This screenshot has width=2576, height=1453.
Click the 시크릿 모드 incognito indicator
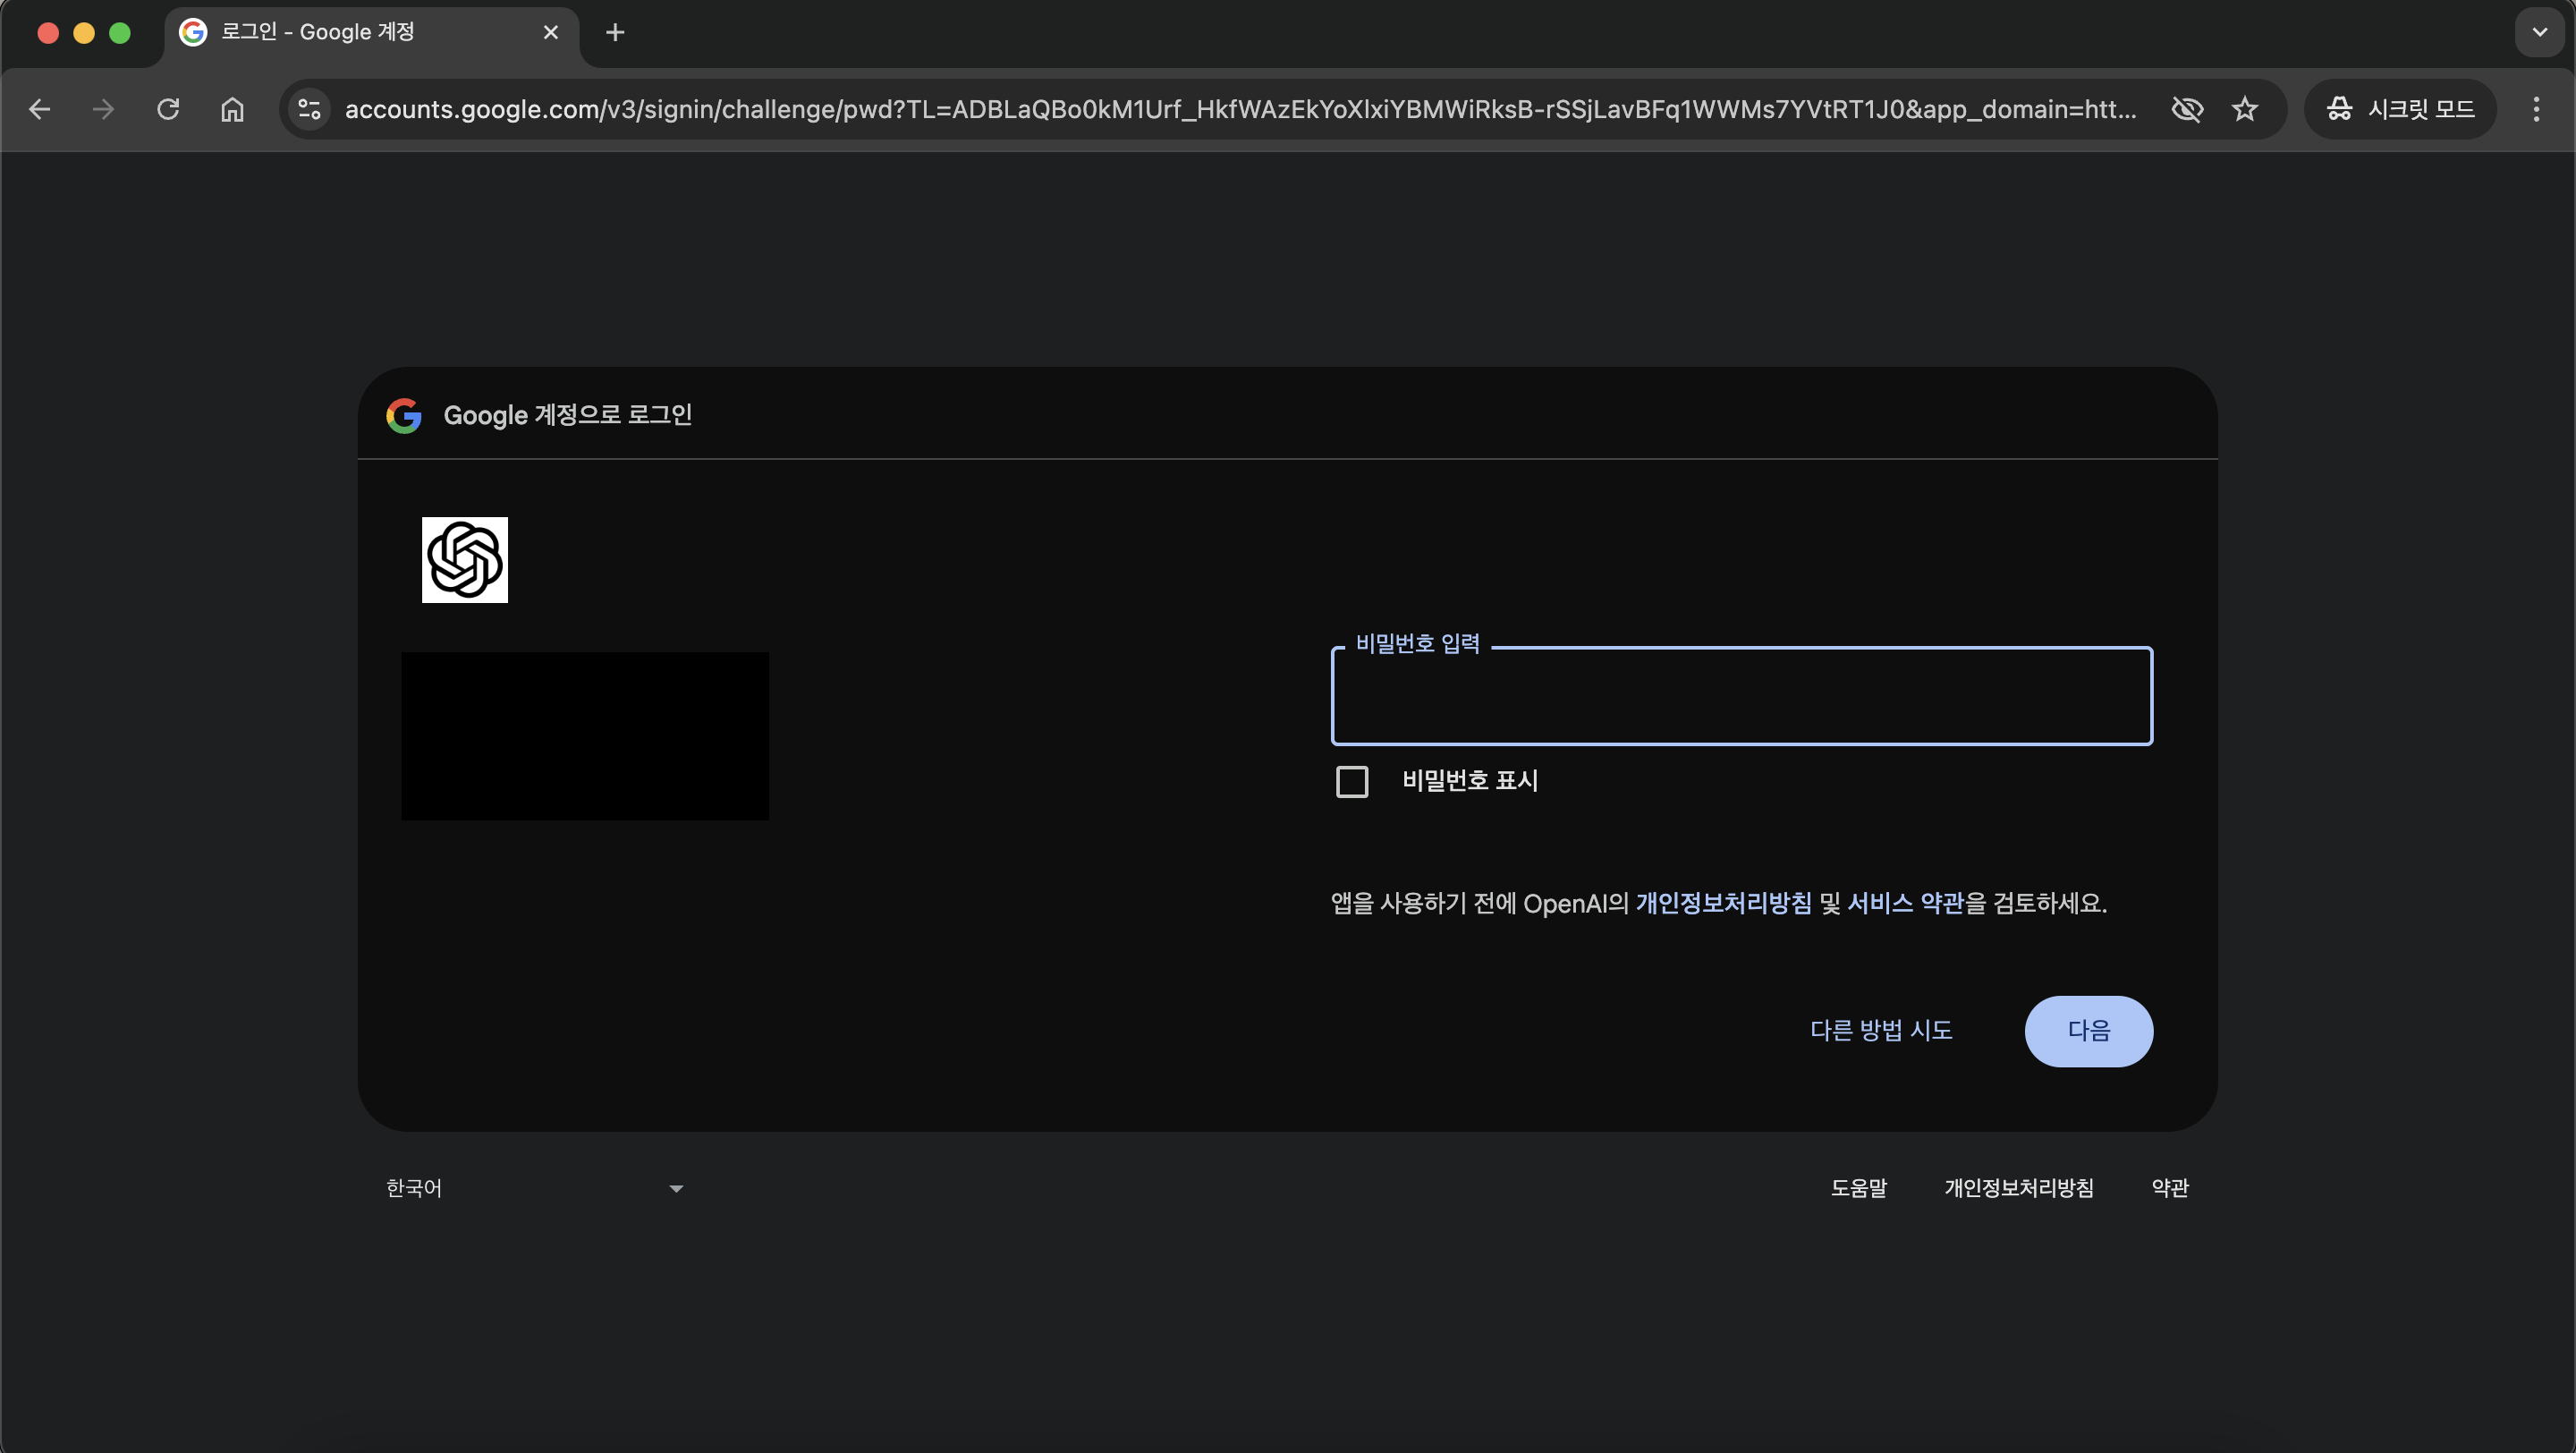2400,109
